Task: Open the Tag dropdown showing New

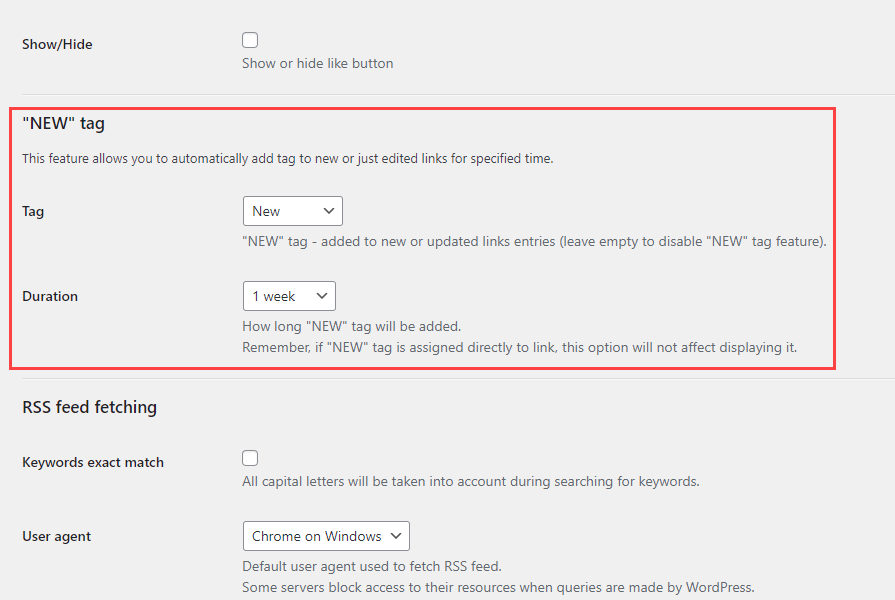Action: [293, 211]
